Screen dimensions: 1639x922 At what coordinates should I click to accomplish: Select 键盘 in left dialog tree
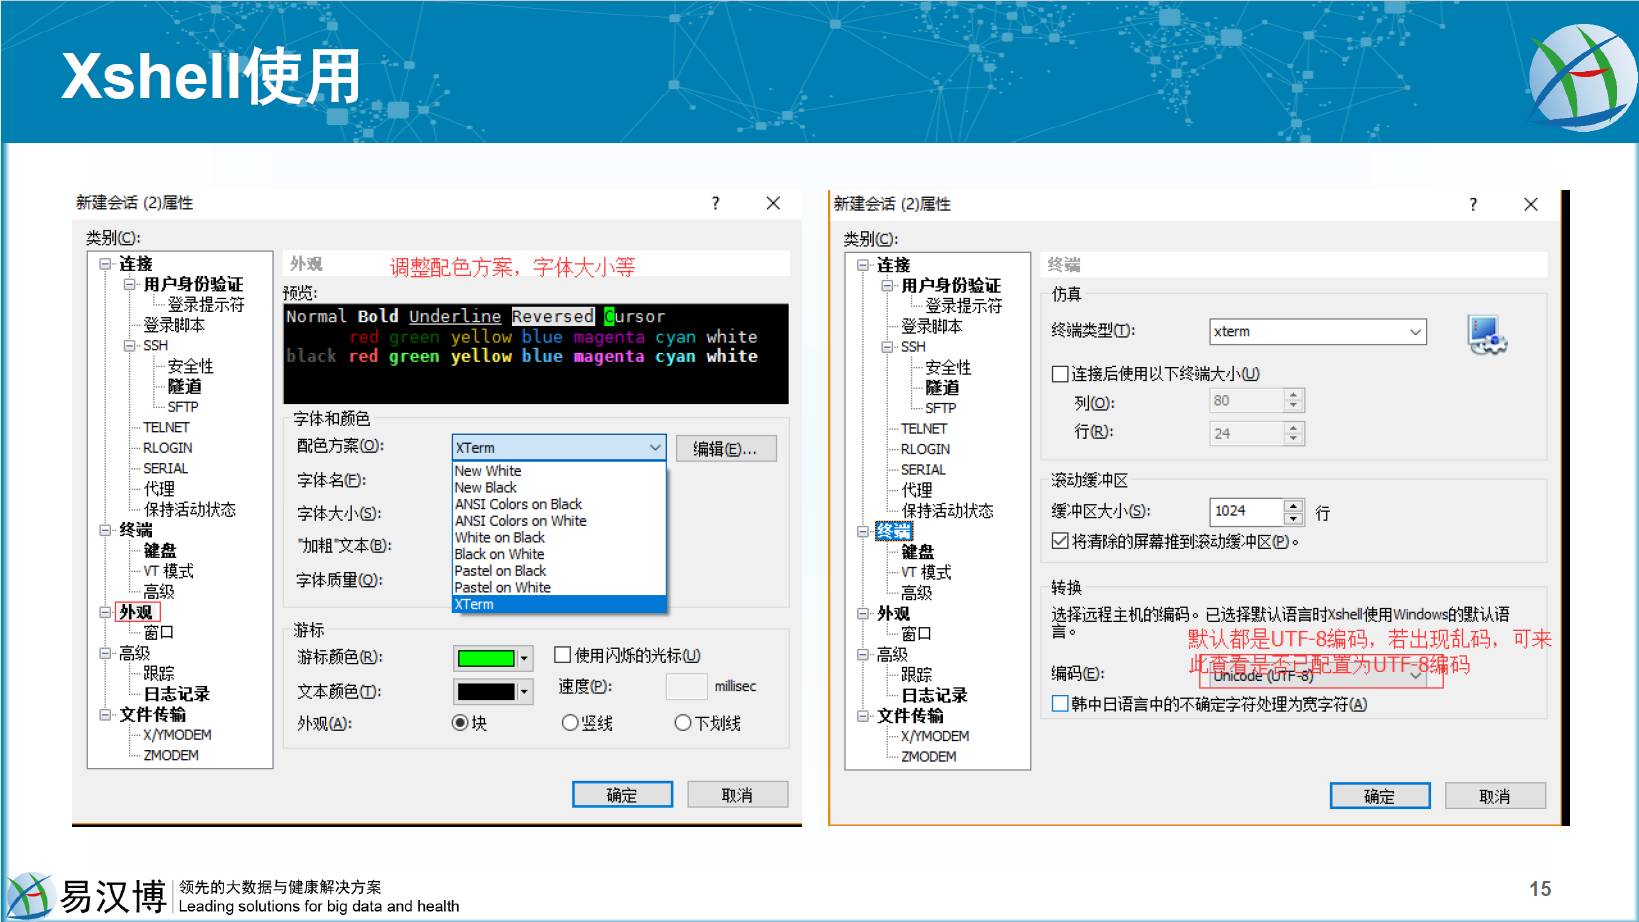coord(160,550)
